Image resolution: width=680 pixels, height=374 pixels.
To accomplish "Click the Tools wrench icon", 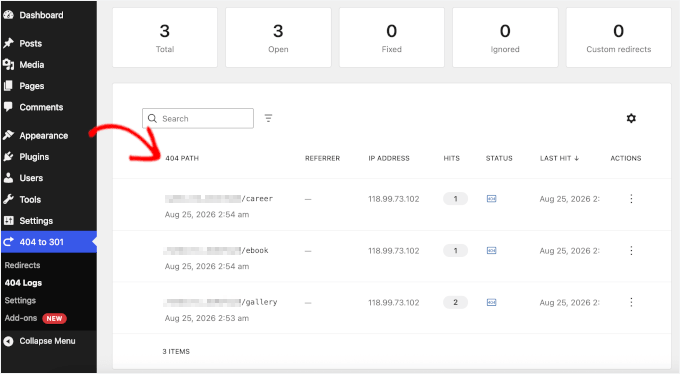I will pos(8,200).
